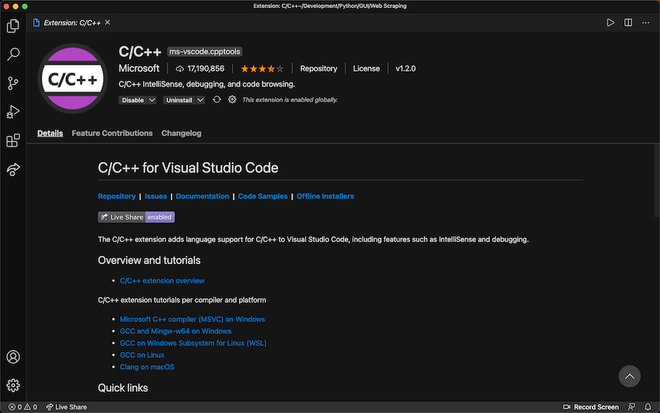
Task: Click the scroll-to-top round button
Action: point(629,376)
